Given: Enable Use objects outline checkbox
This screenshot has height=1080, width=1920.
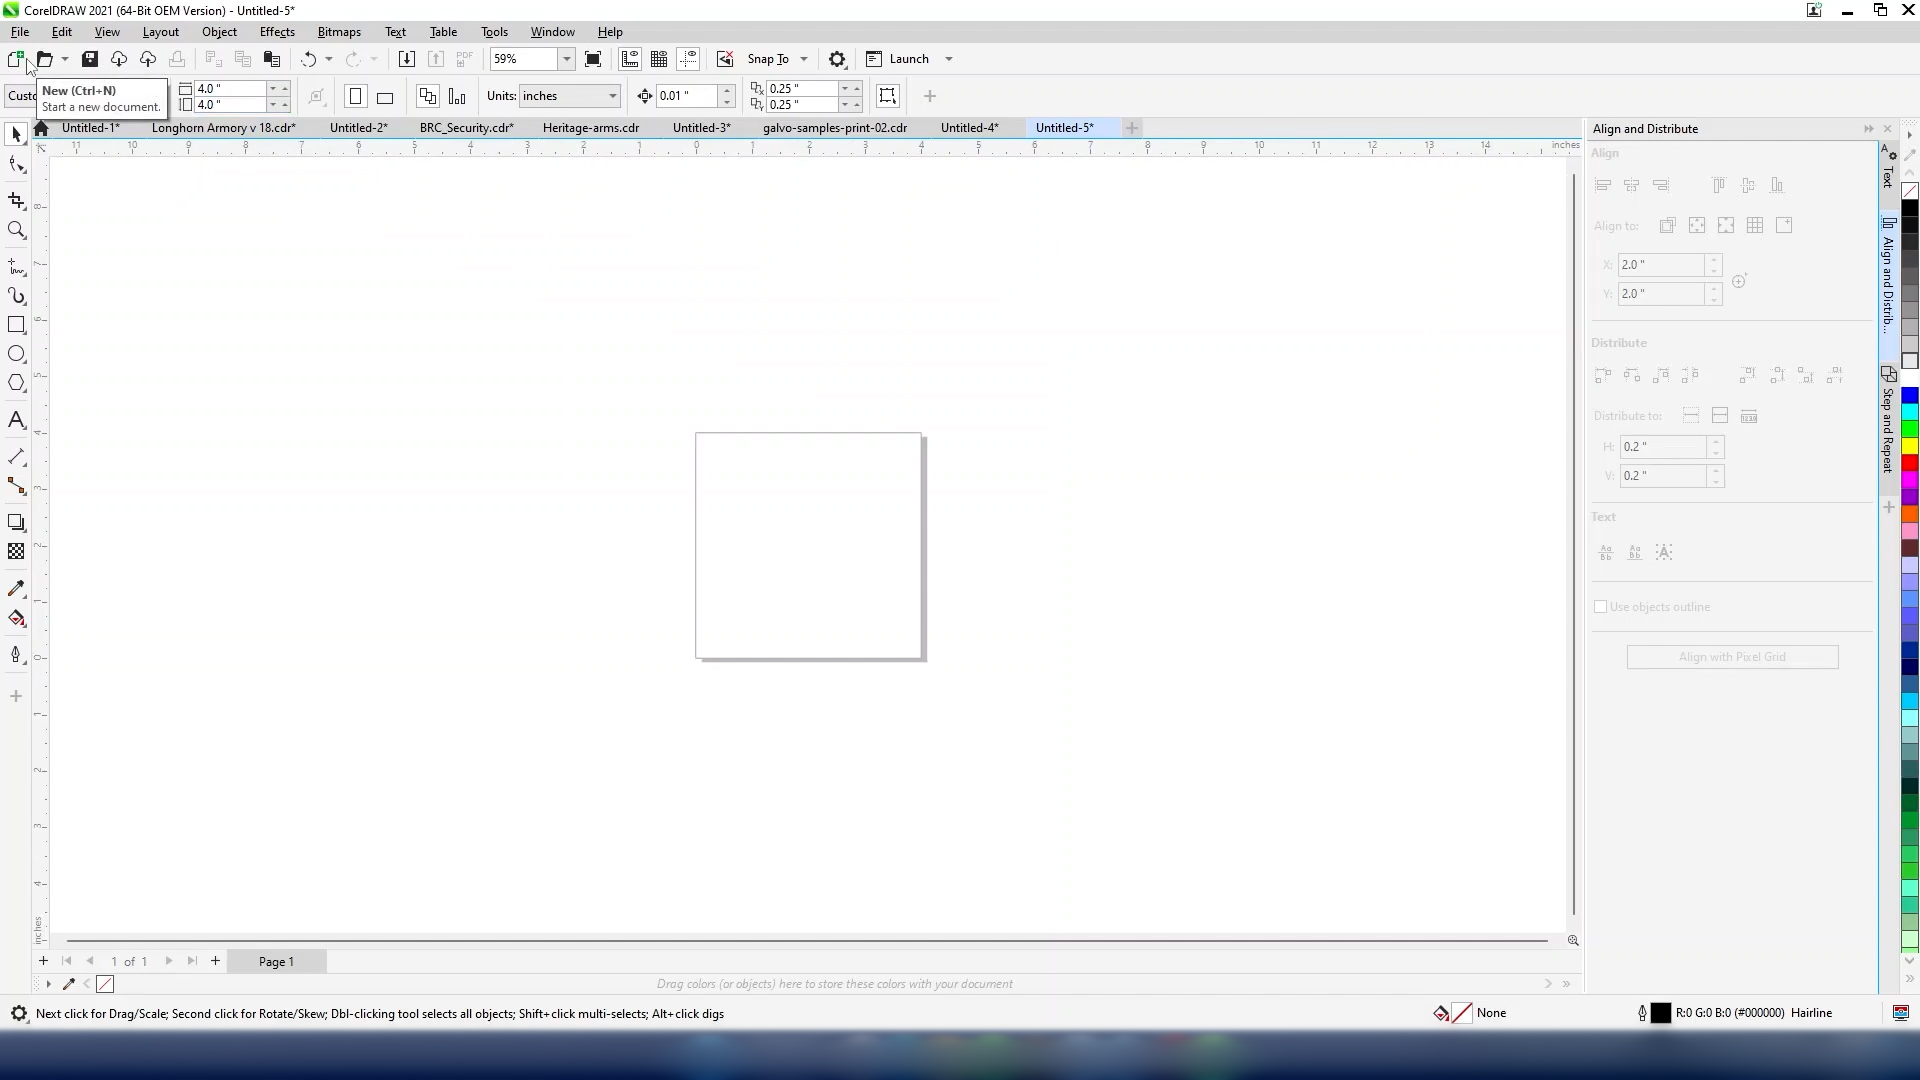Looking at the screenshot, I should click(x=1600, y=607).
